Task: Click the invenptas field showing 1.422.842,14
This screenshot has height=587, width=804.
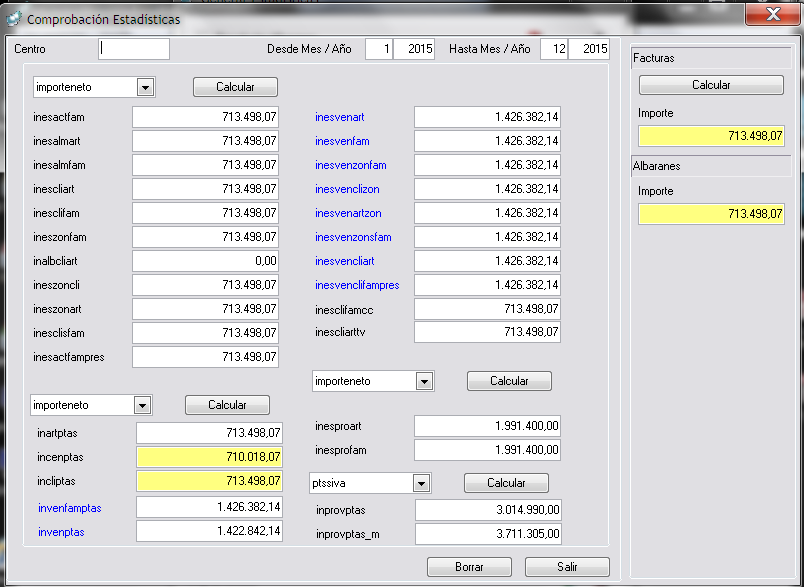Action: pyautogui.click(x=210, y=531)
